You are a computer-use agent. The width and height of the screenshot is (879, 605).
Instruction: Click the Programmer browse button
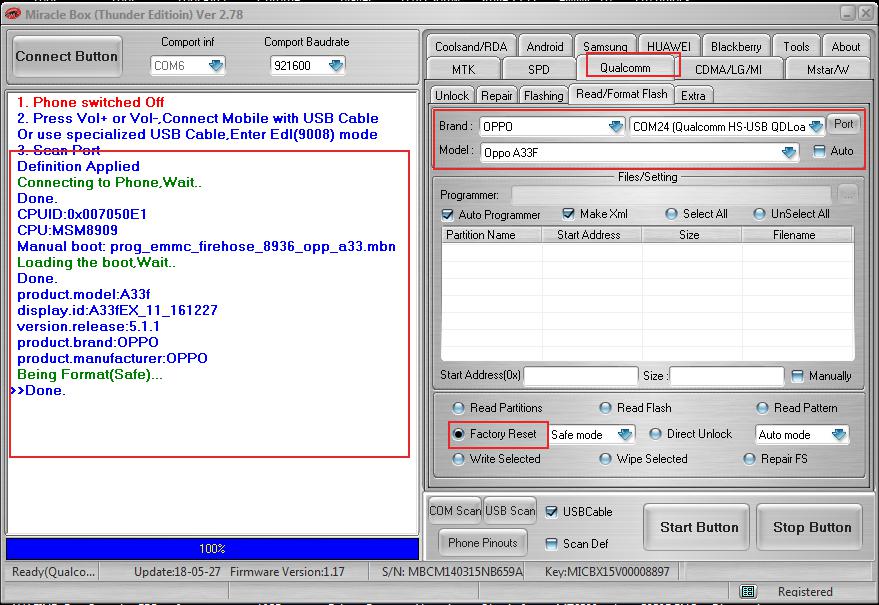pos(848,194)
